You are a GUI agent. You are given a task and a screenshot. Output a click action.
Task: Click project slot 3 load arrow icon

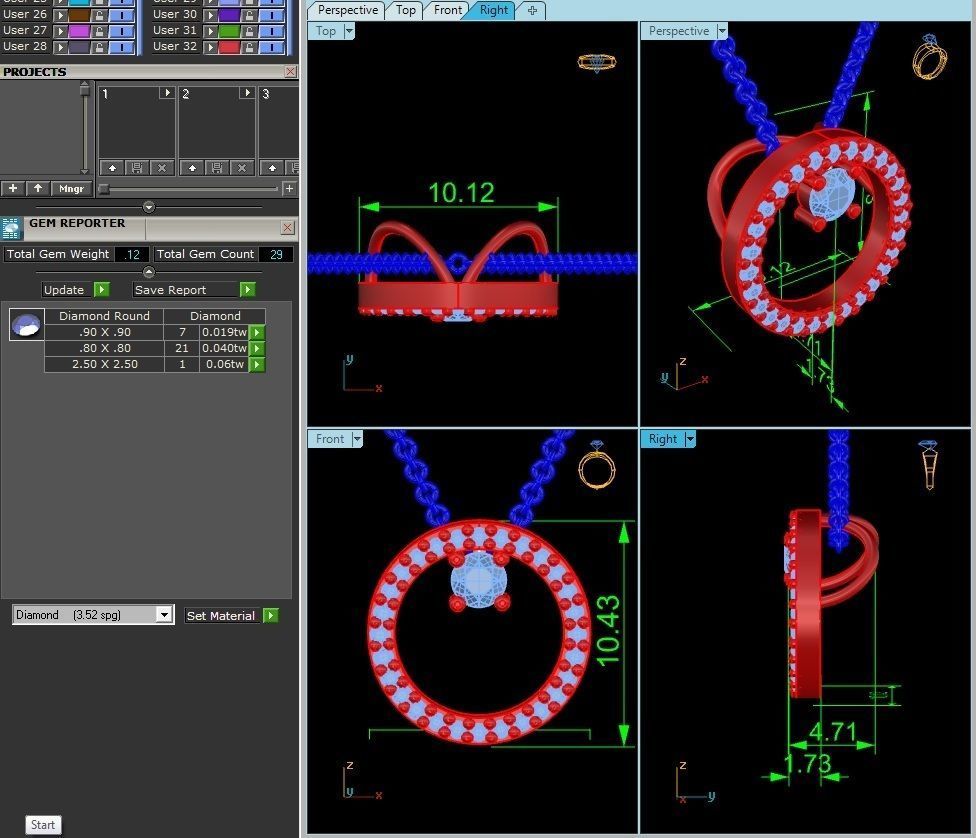point(272,167)
